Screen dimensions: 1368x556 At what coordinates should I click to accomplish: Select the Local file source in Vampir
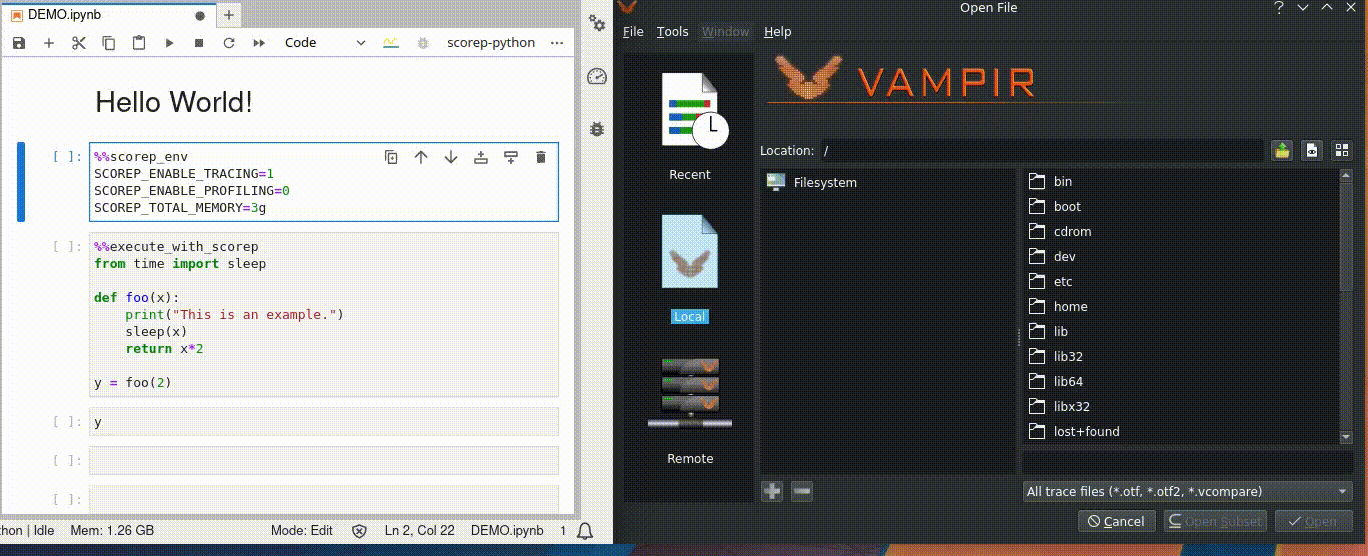690,268
